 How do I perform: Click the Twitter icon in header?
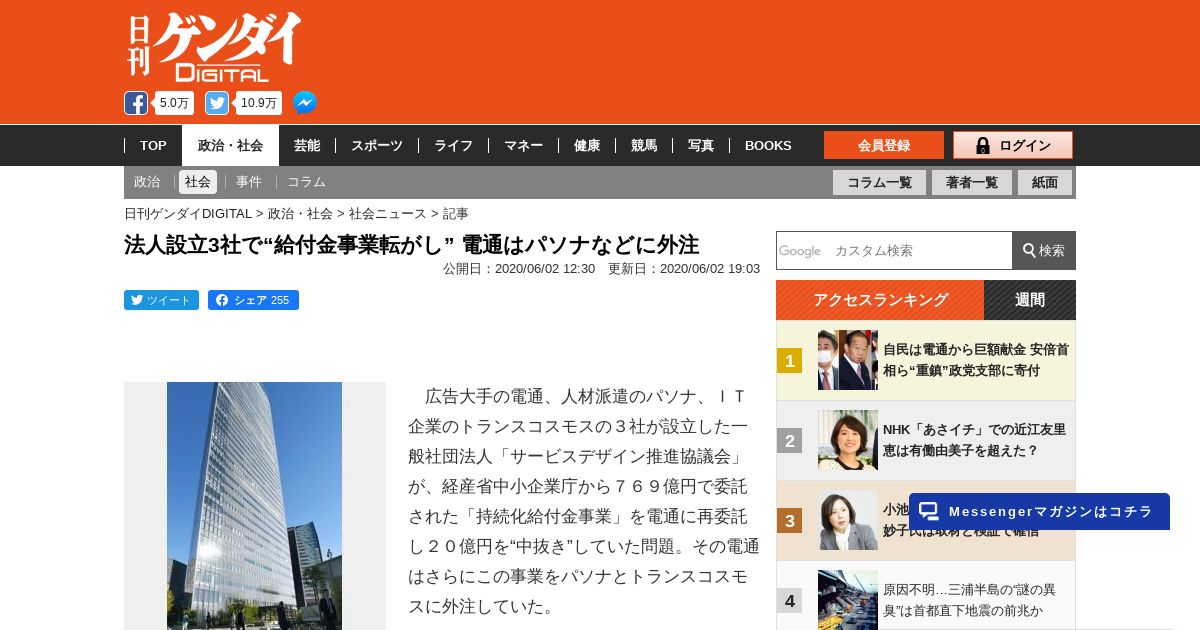click(217, 103)
